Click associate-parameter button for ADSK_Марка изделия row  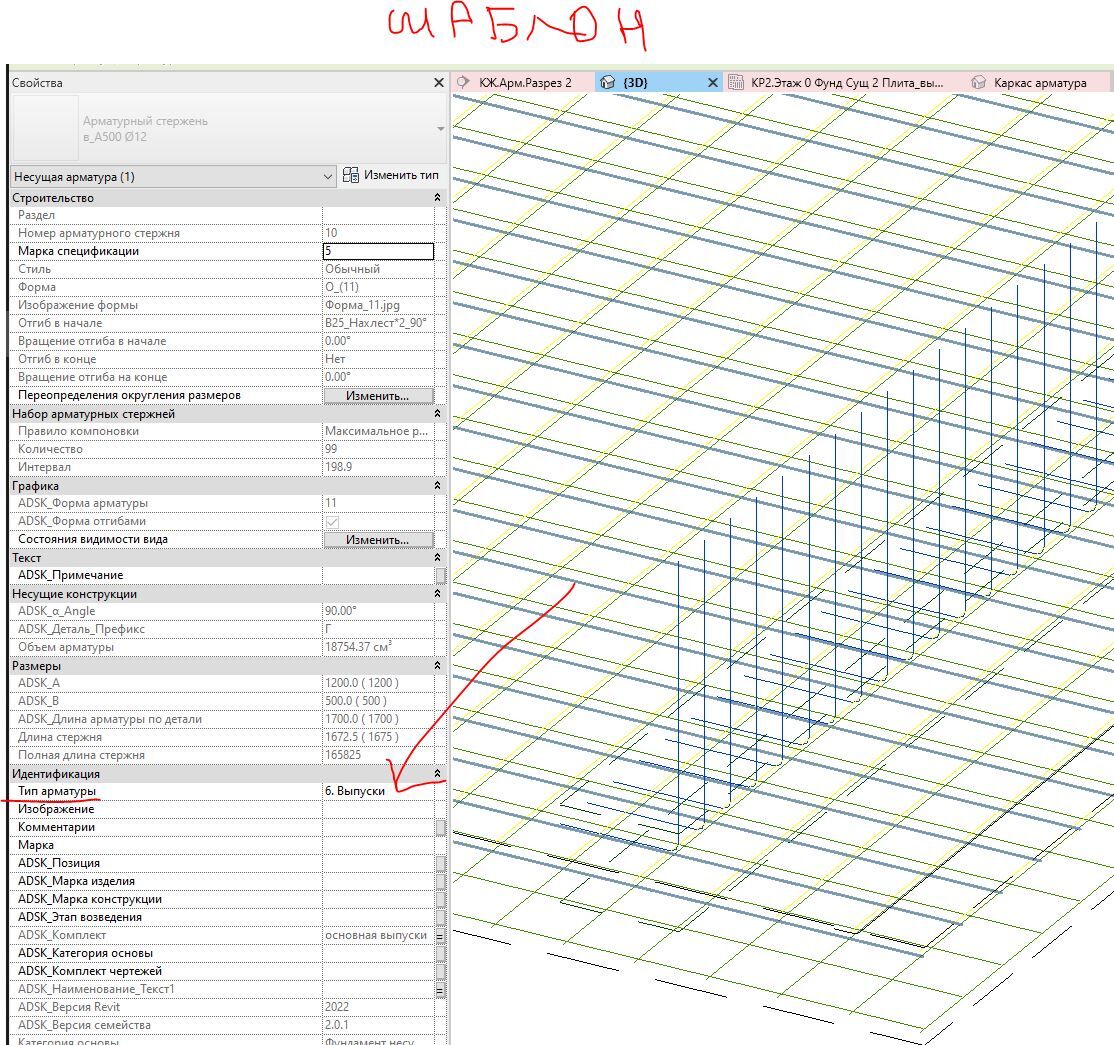point(440,881)
